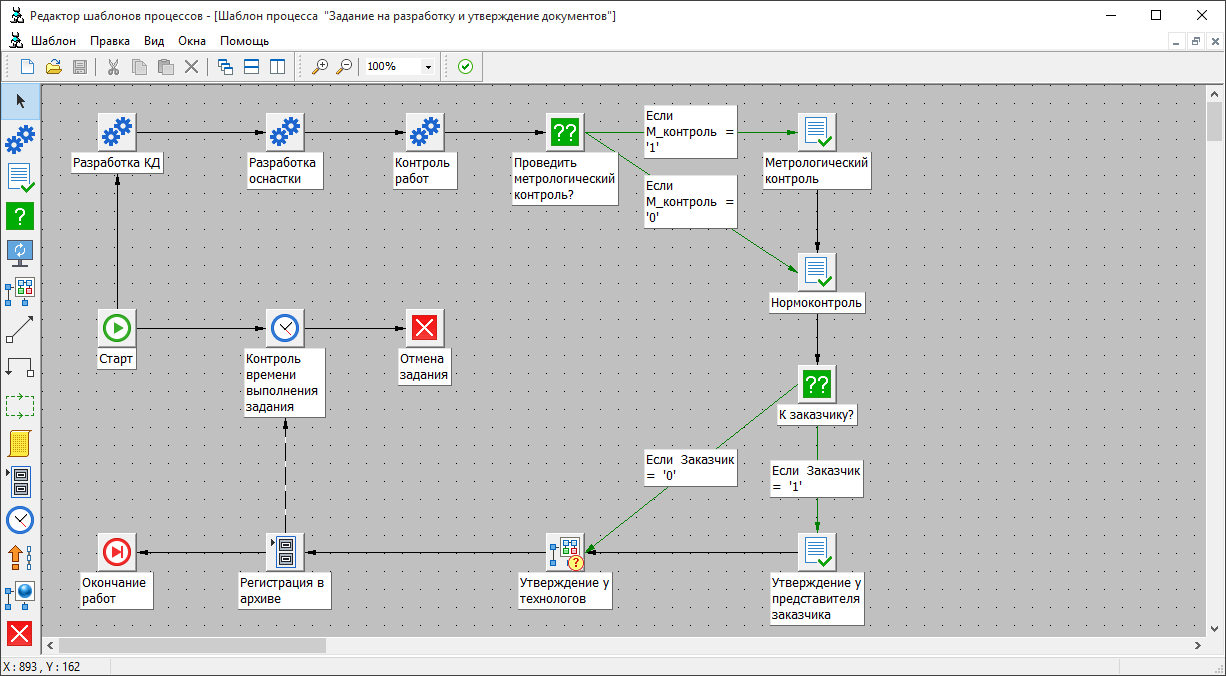Choose the single green question mark palette tool
1226x676 pixels.
(20, 215)
